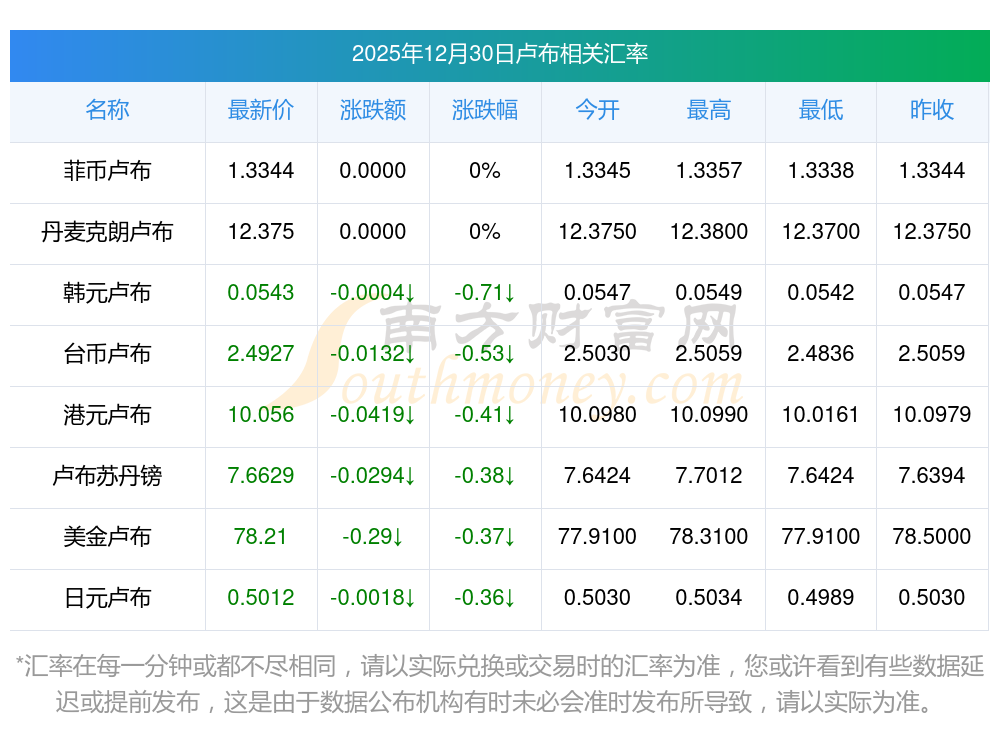Click change percent -0.53 in 台币卢布 row
This screenshot has width=1000, height=733.
click(x=485, y=353)
